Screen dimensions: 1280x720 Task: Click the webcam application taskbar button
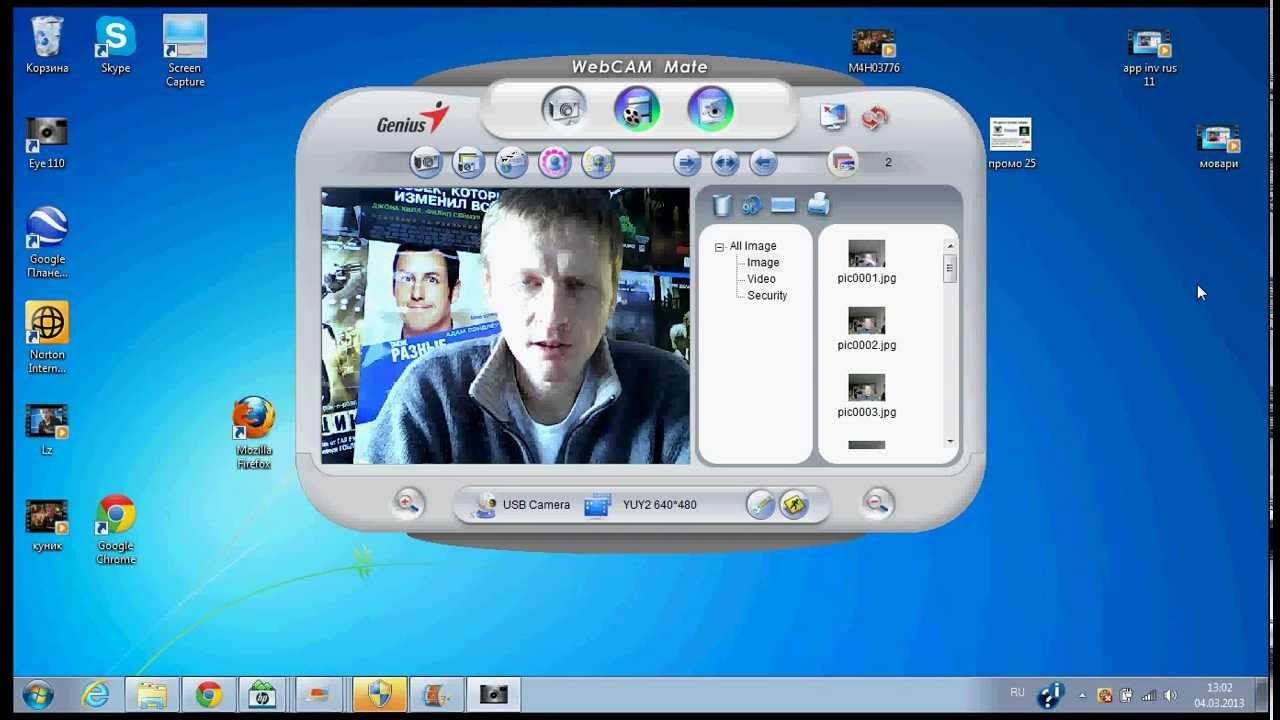pyautogui.click(x=494, y=695)
